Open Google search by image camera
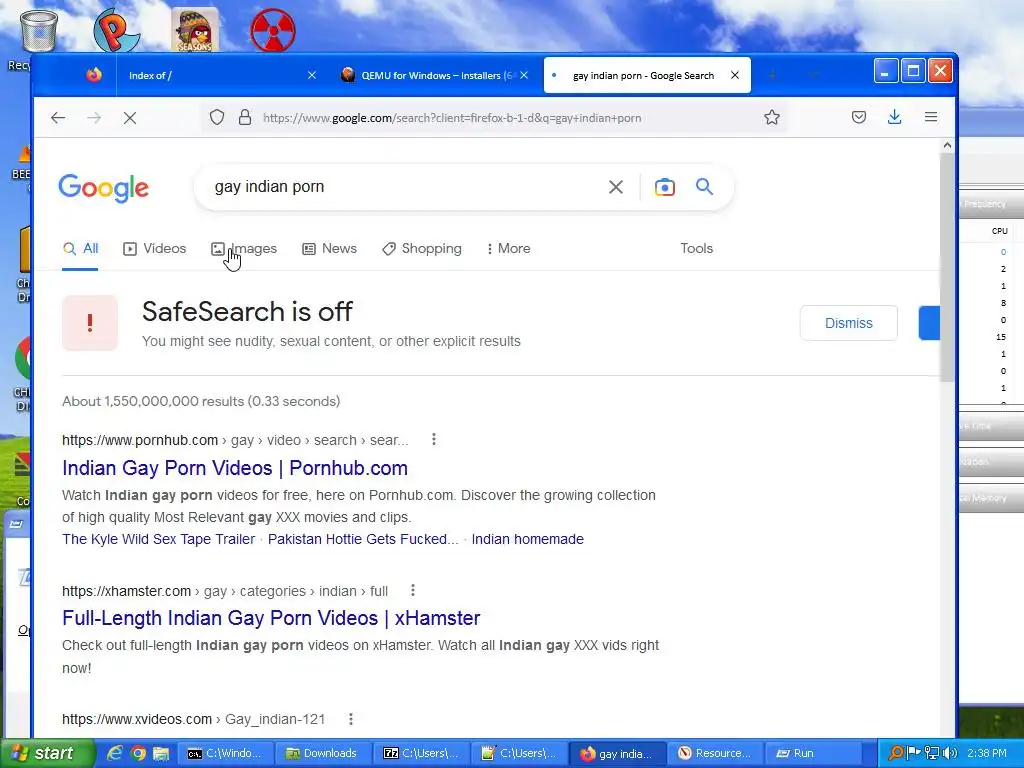This screenshot has height=768, width=1024. pos(665,187)
